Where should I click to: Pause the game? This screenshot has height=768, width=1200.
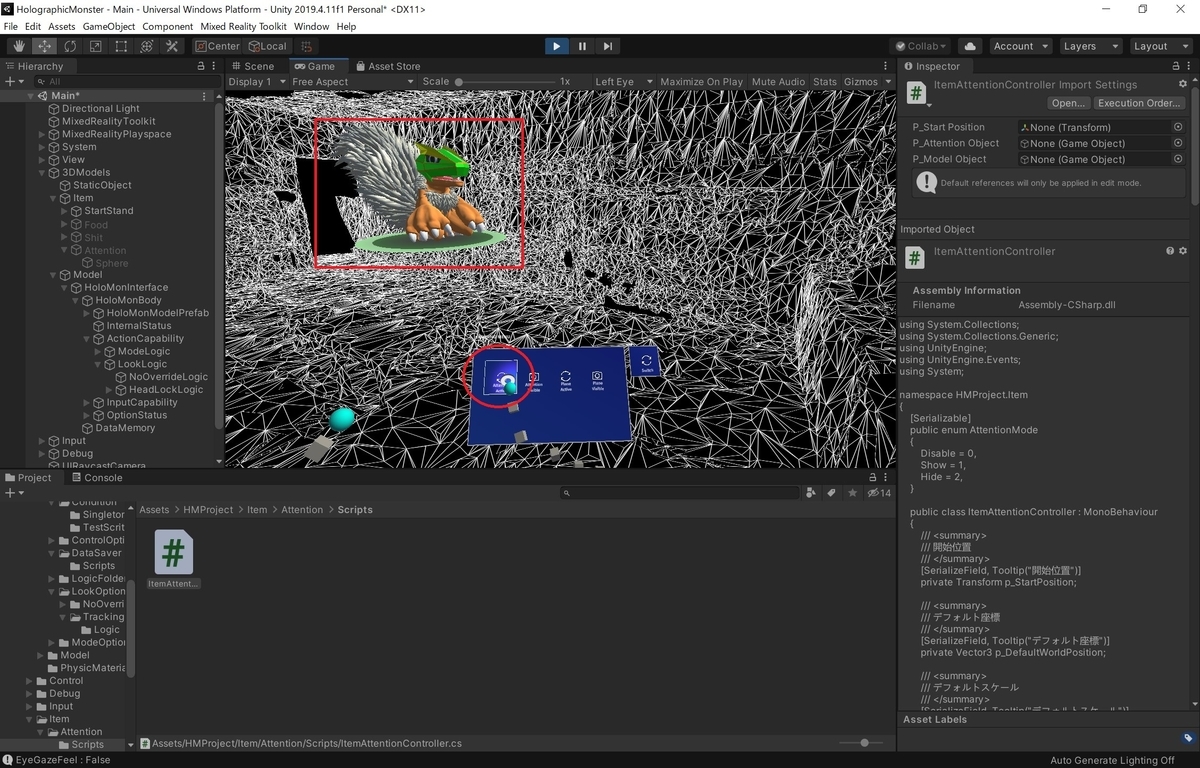click(582, 46)
